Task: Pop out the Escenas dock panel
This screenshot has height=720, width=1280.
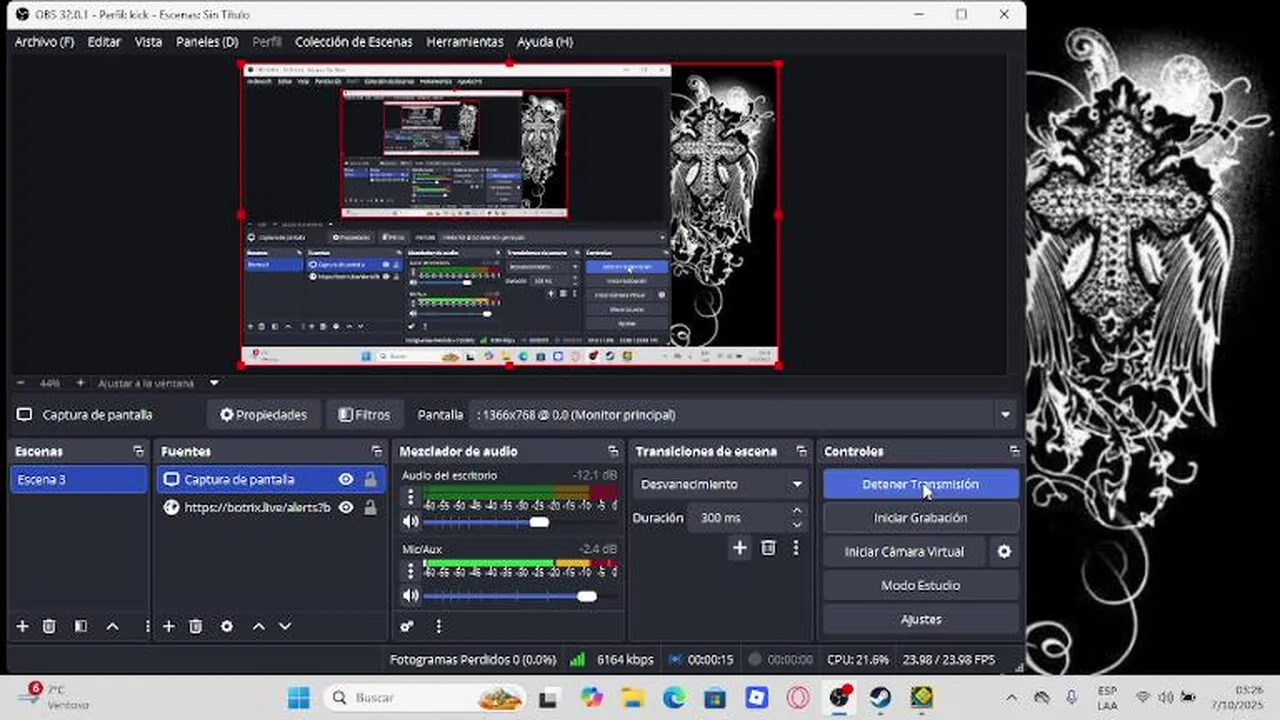Action: point(138,452)
